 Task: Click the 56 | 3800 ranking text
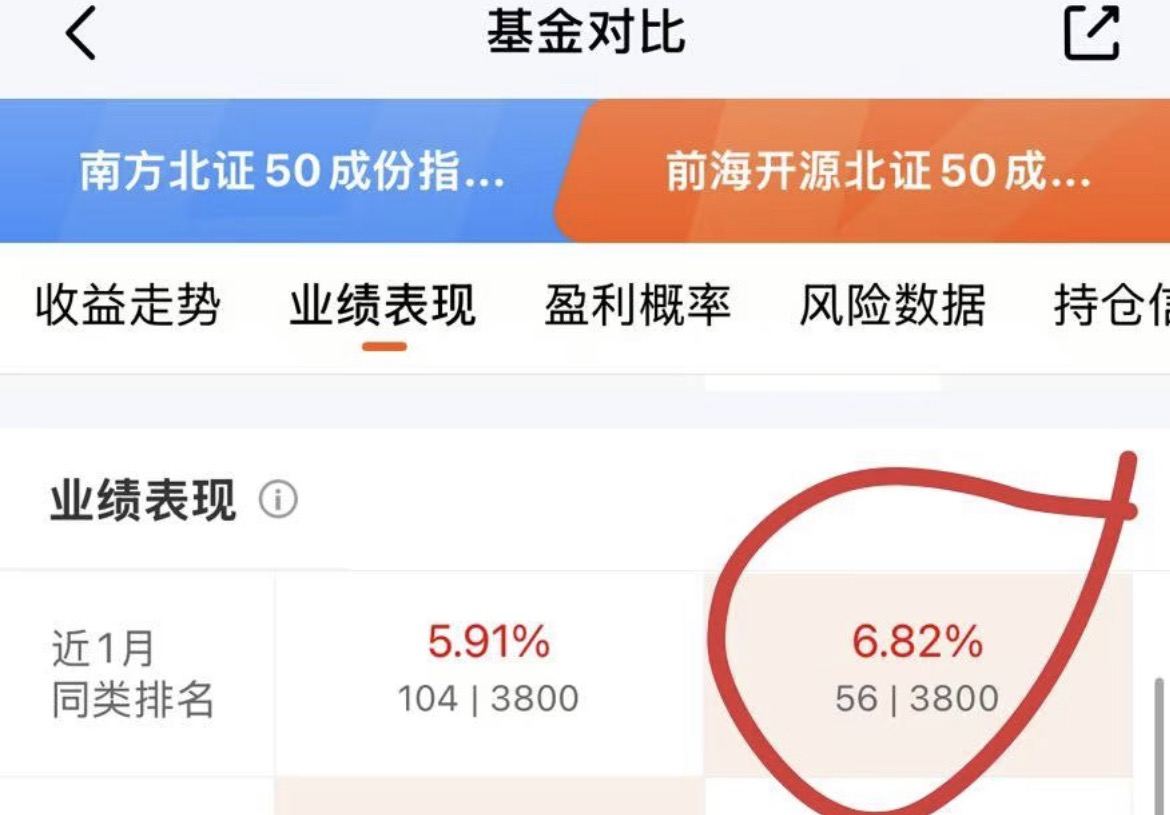(x=917, y=699)
